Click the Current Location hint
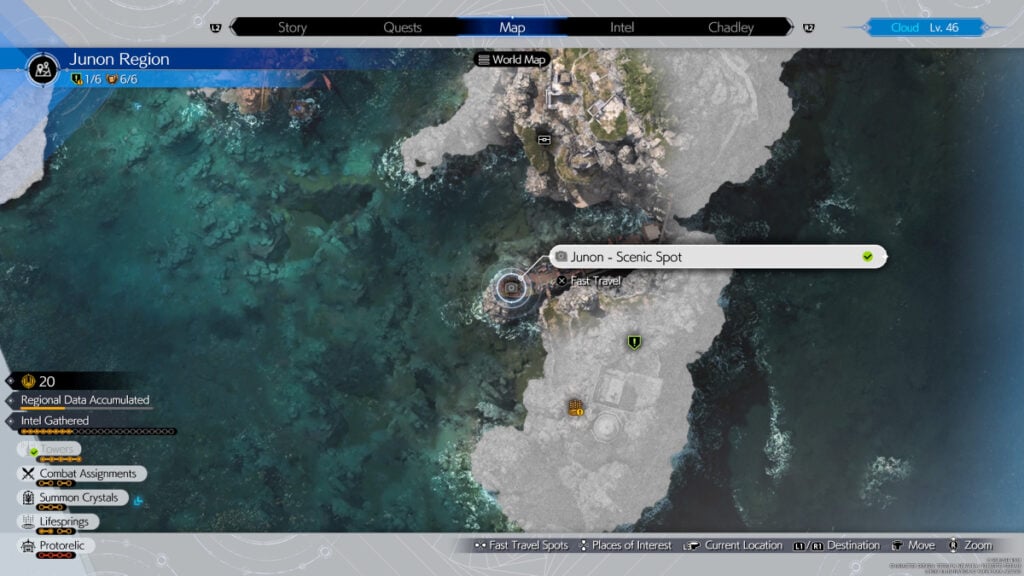Viewport: 1024px width, 576px height. [735, 545]
